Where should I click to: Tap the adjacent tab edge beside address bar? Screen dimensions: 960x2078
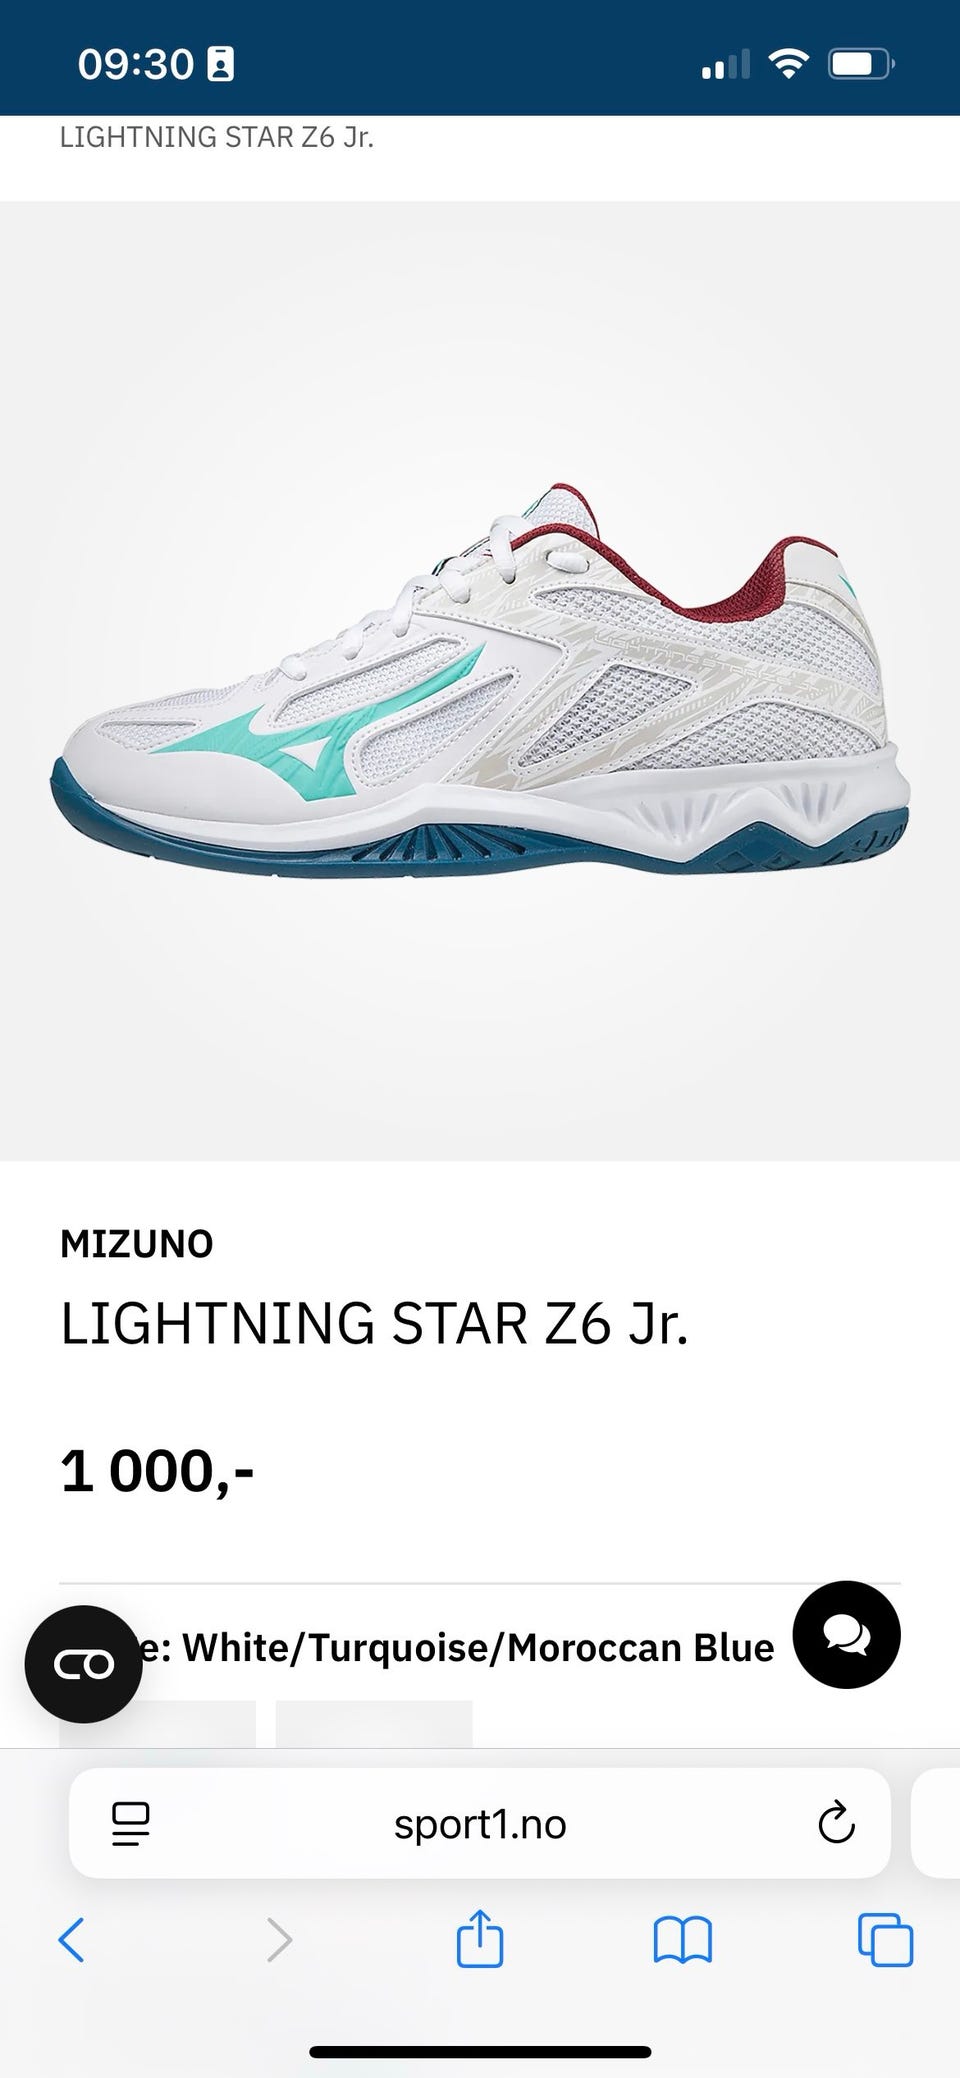pyautogui.click(x=936, y=1823)
